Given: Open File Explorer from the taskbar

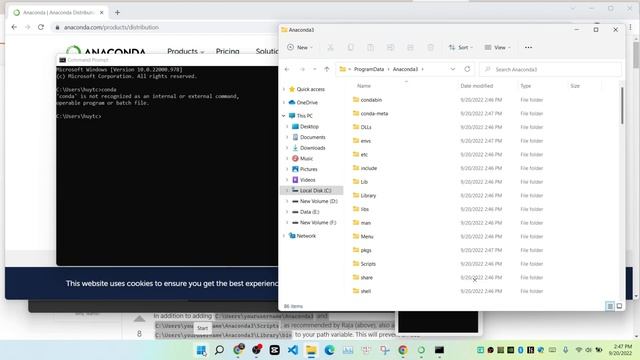Looking at the screenshot, I should 311,350.
